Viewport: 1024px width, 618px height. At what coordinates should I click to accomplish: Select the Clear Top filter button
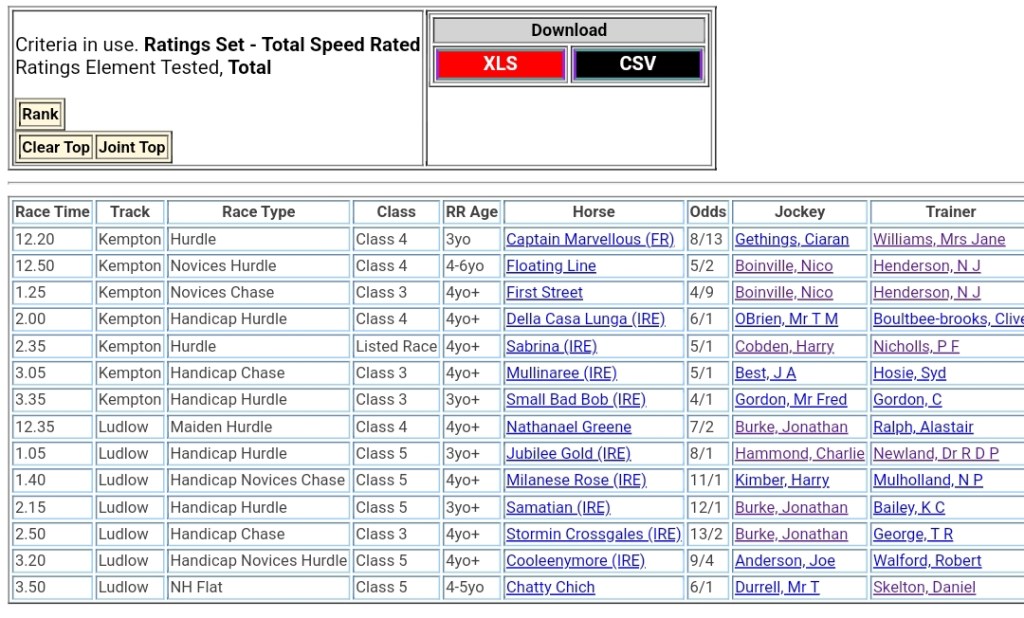[56, 147]
